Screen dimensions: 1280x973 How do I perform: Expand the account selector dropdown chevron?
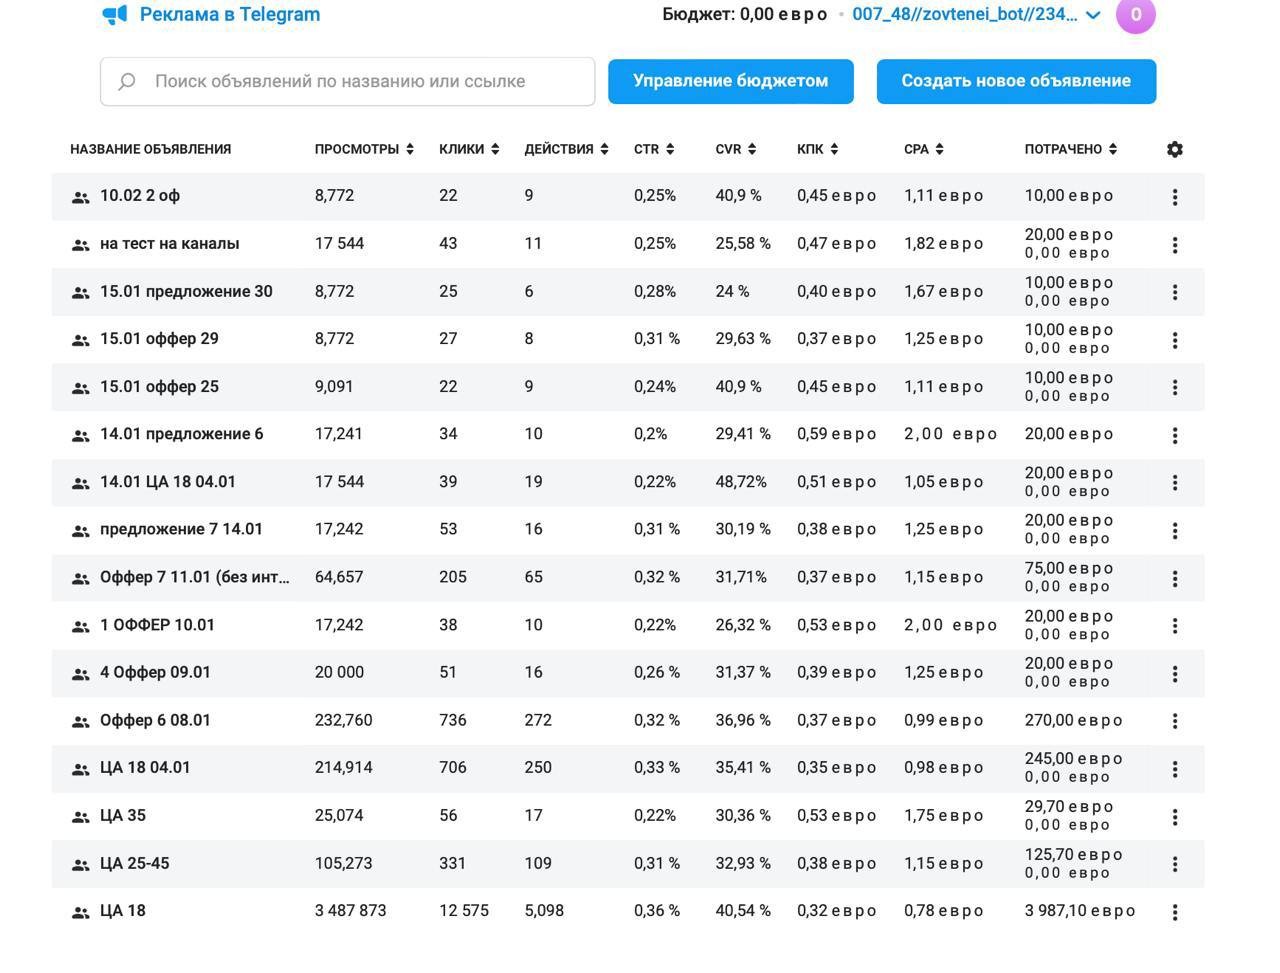pyautogui.click(x=1093, y=15)
